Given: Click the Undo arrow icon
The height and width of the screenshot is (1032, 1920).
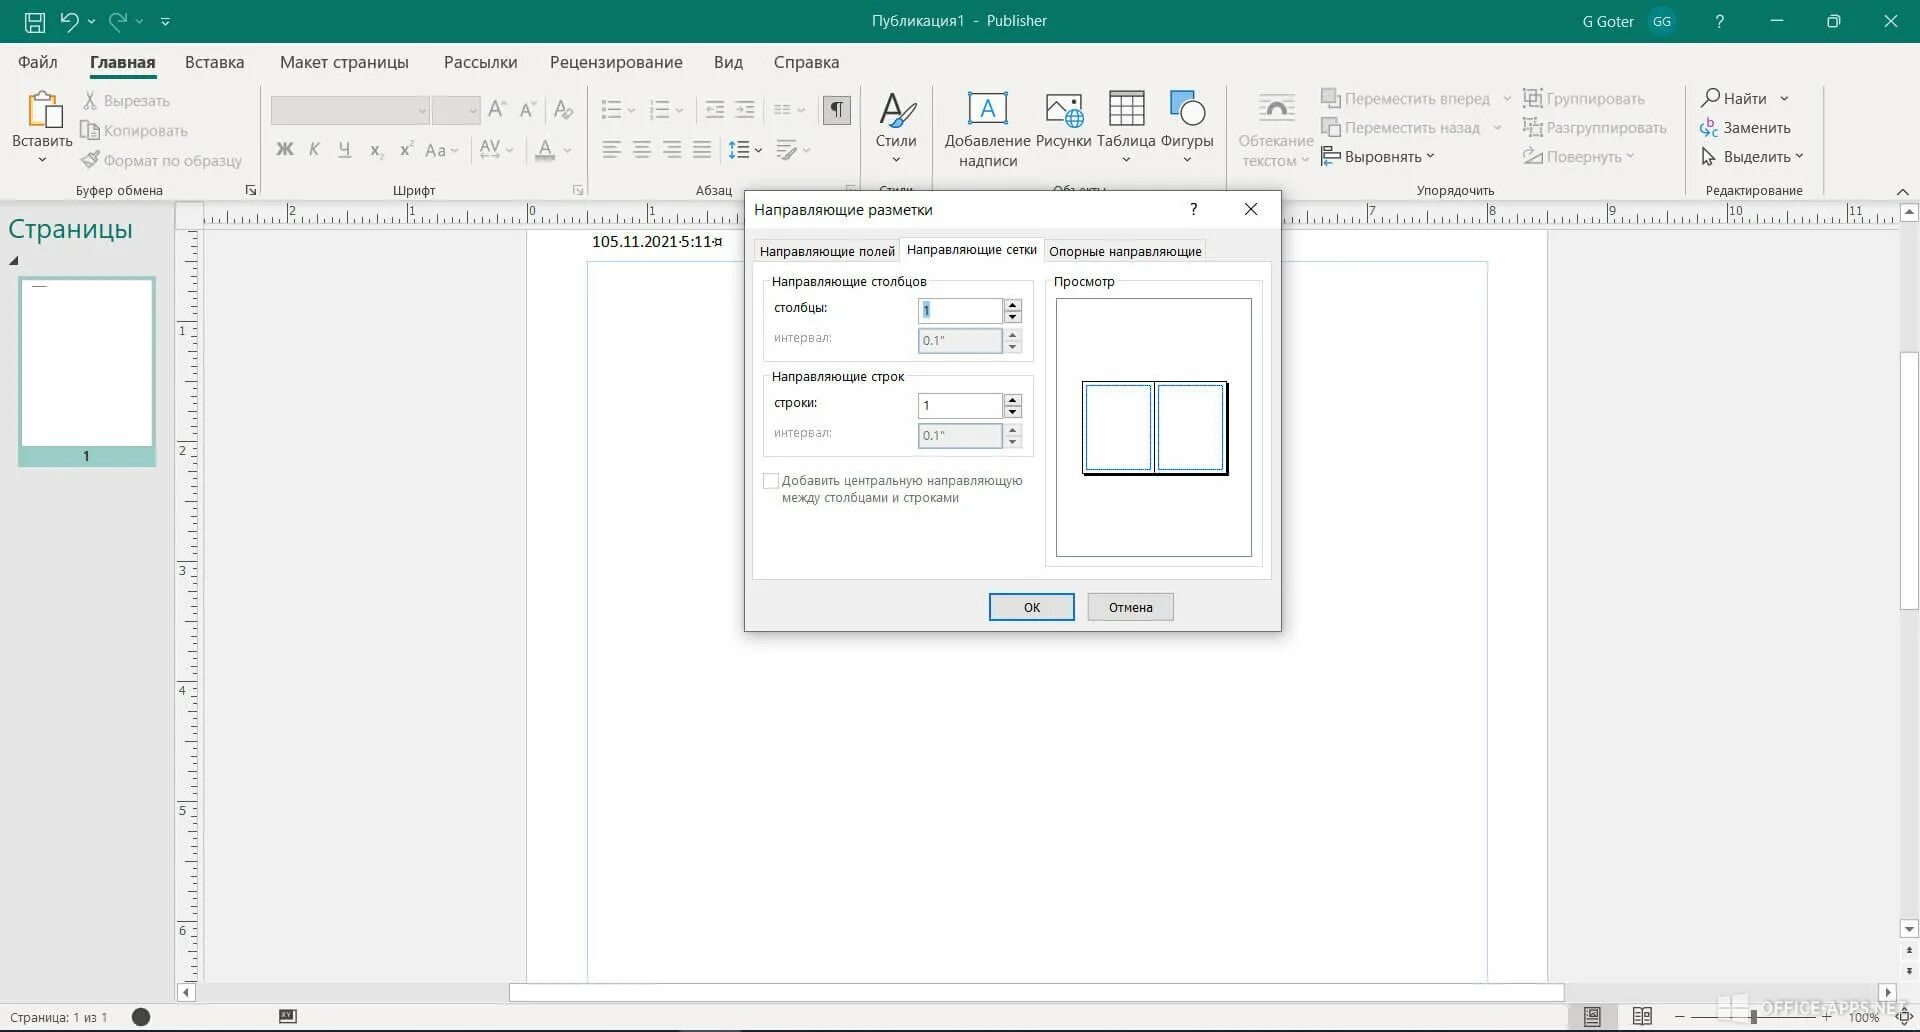Looking at the screenshot, I should tap(69, 20).
